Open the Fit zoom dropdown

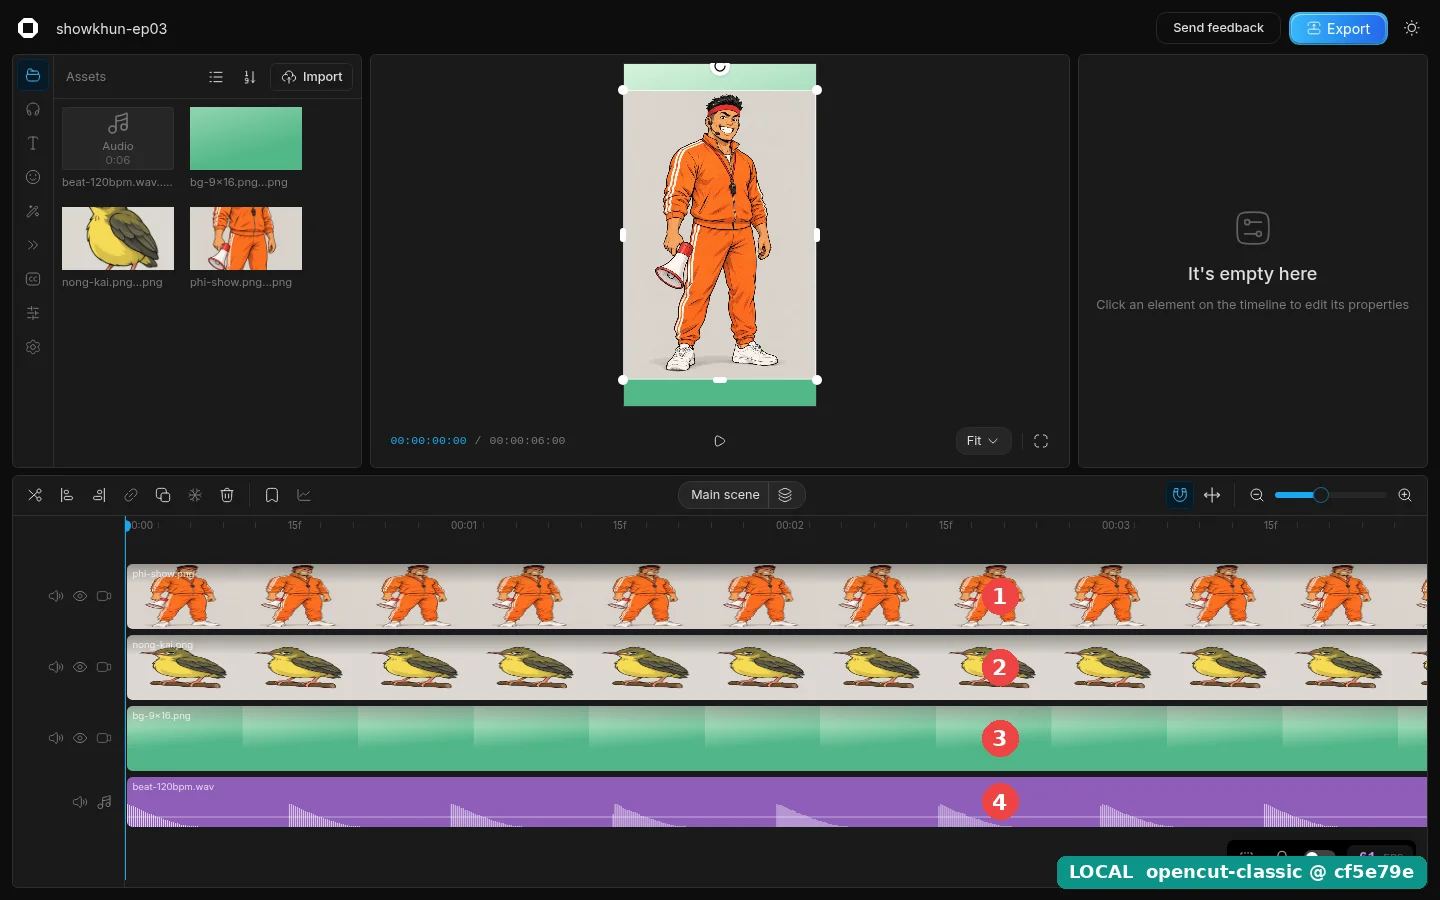pos(984,441)
